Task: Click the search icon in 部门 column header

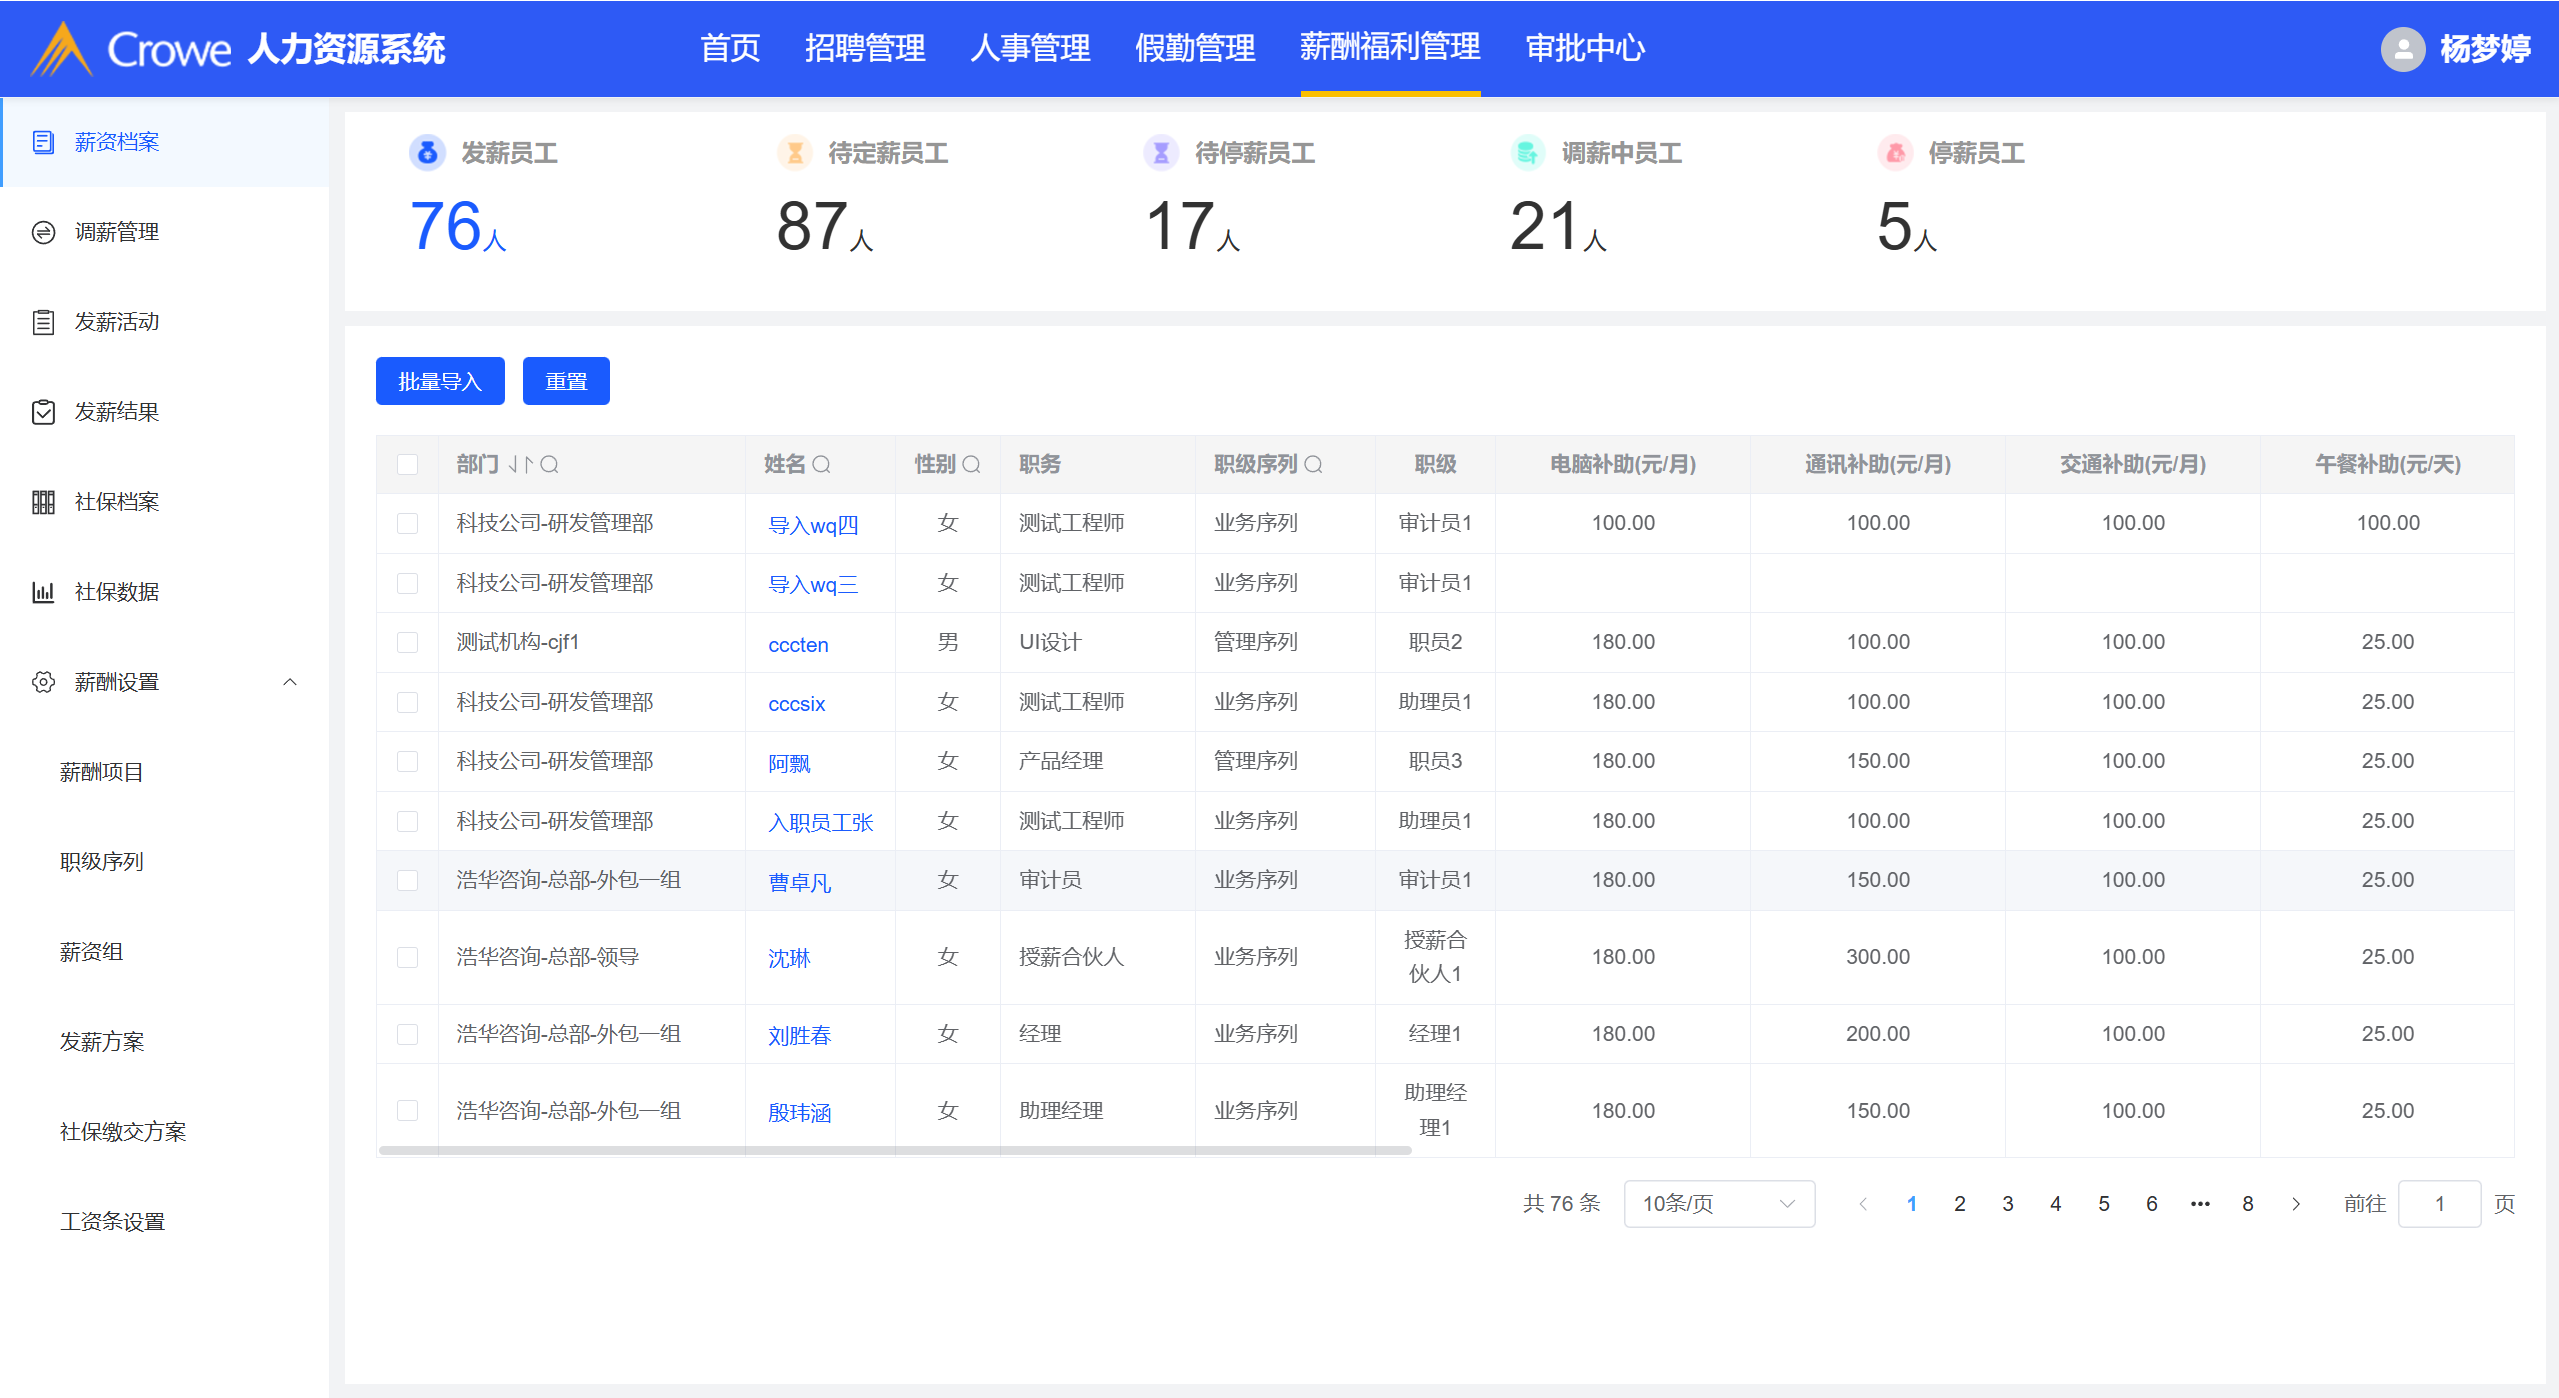Action: click(549, 464)
